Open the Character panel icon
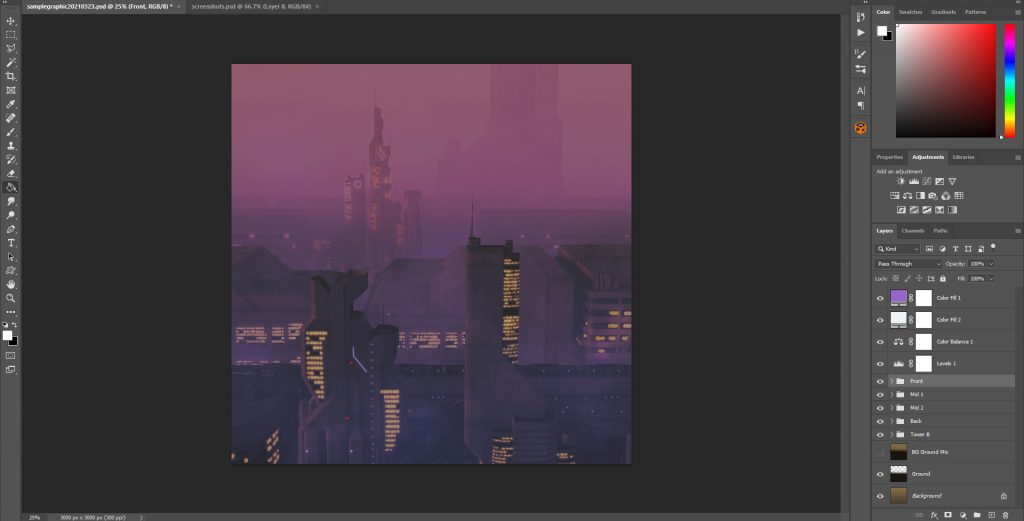 tap(861, 91)
